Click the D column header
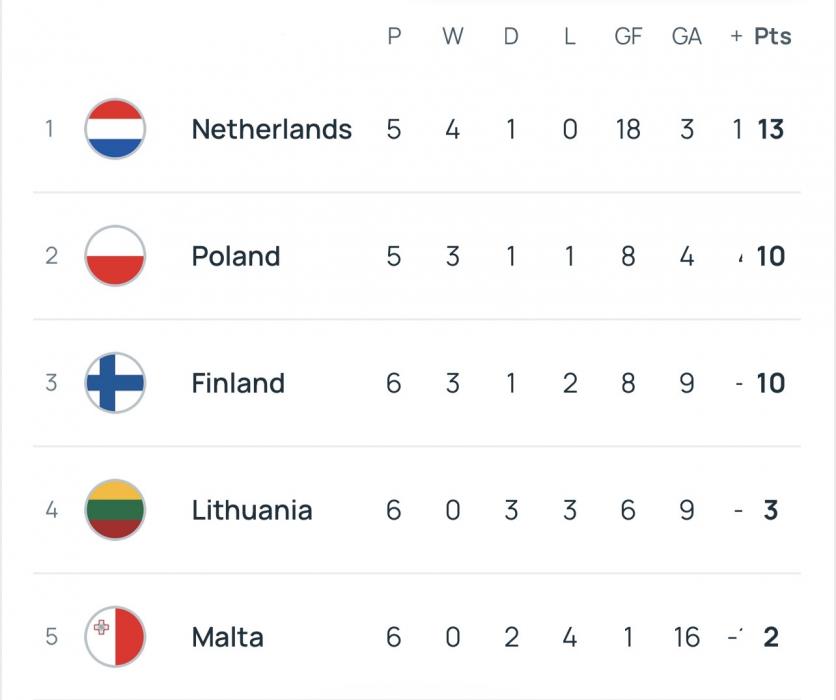Viewport: 836px width, 700px height. [x=511, y=37]
